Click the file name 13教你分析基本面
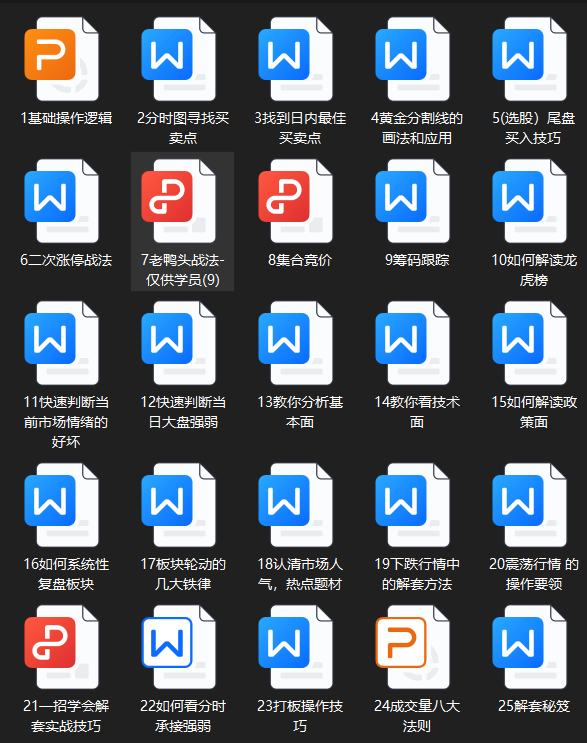The height and width of the screenshot is (743, 587). (x=300, y=412)
